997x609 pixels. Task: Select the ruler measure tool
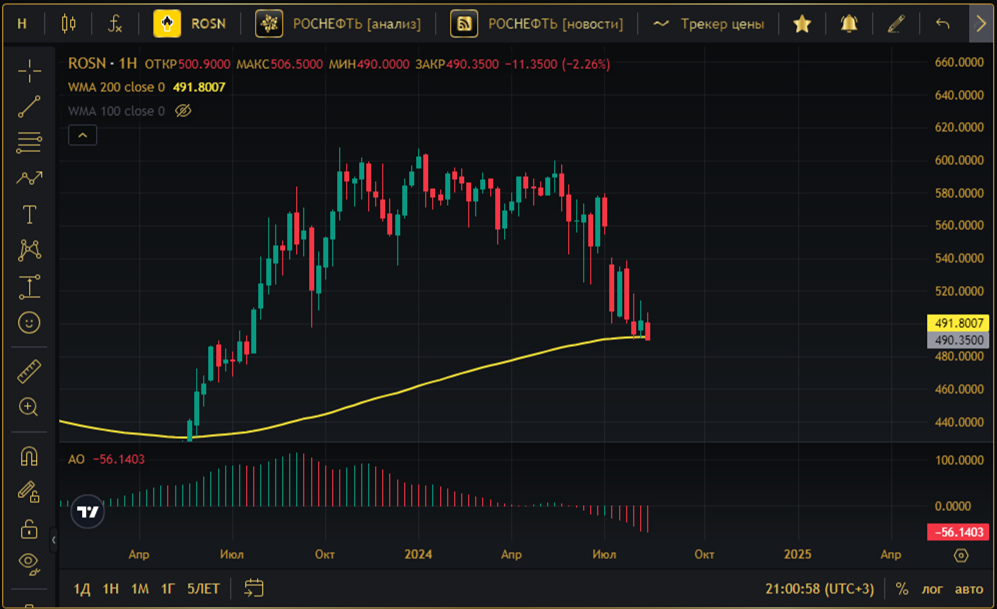(29, 371)
